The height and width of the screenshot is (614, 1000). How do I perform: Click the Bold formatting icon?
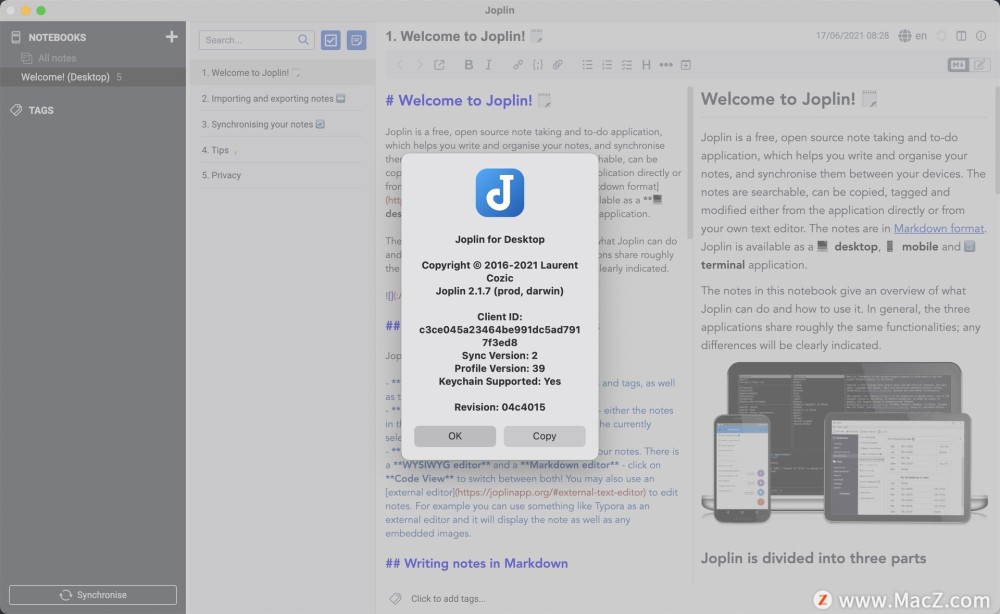(468, 65)
